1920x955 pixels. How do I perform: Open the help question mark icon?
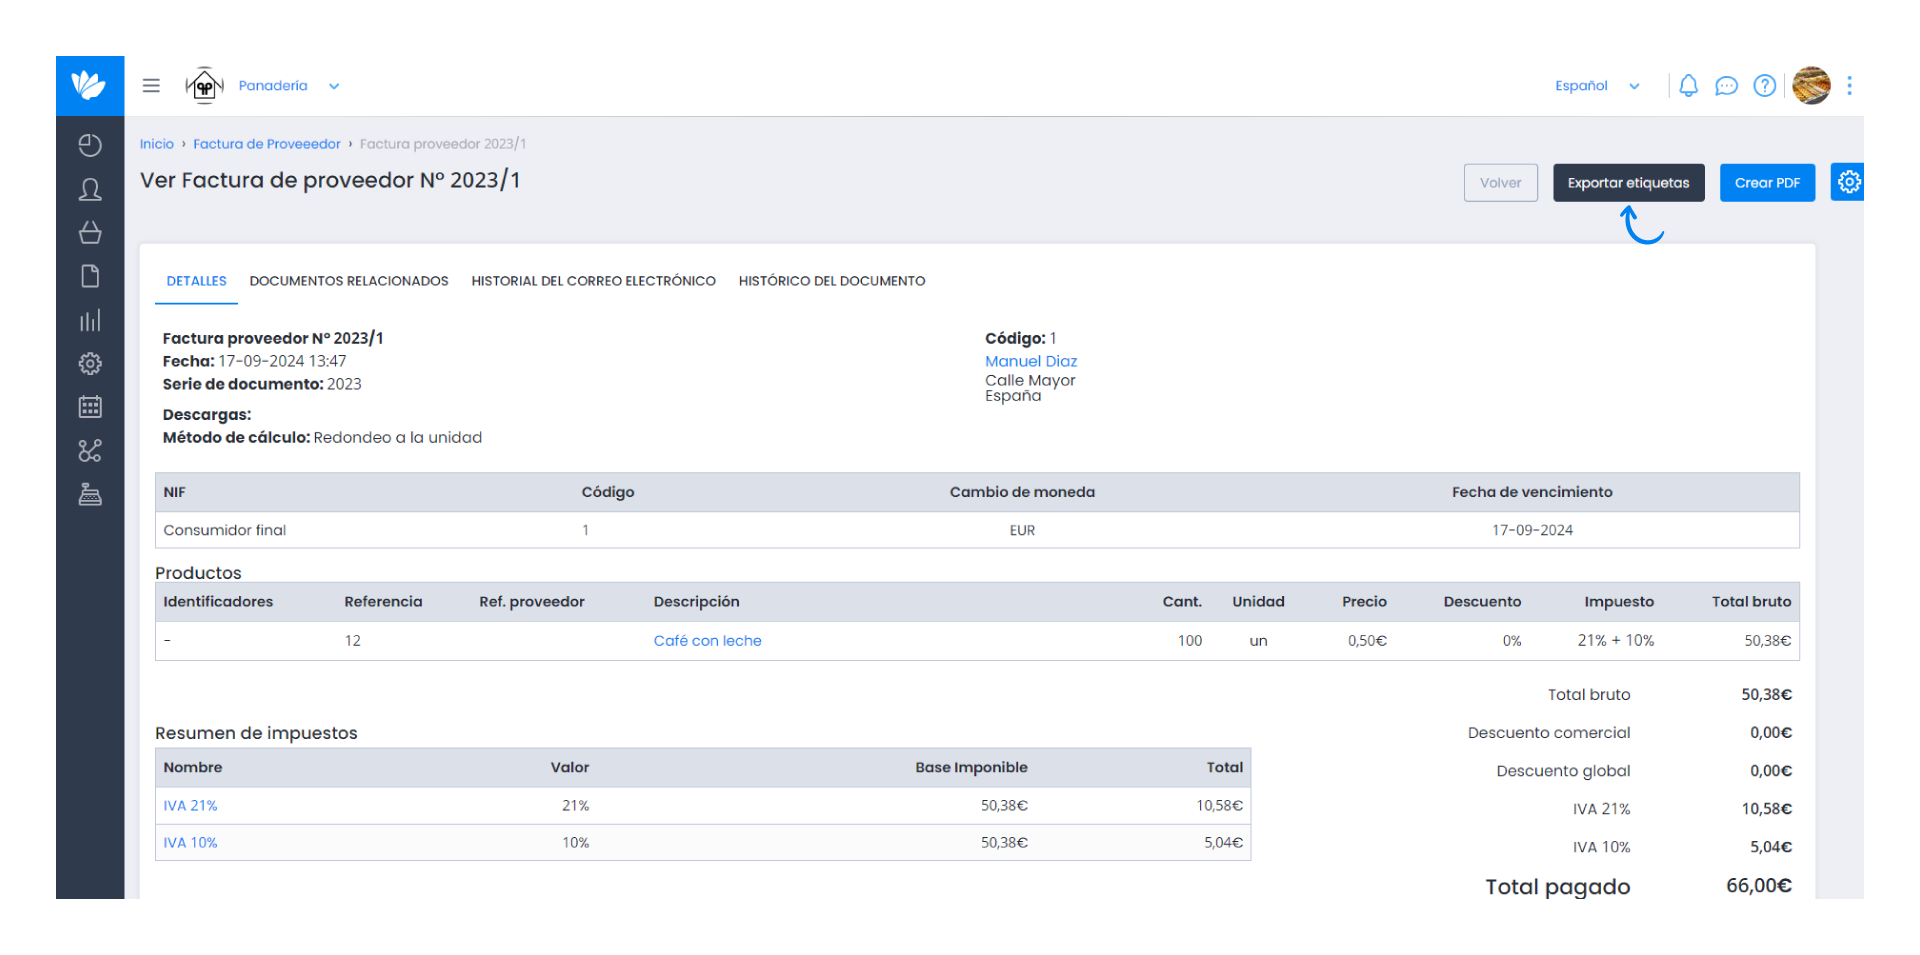(1765, 86)
